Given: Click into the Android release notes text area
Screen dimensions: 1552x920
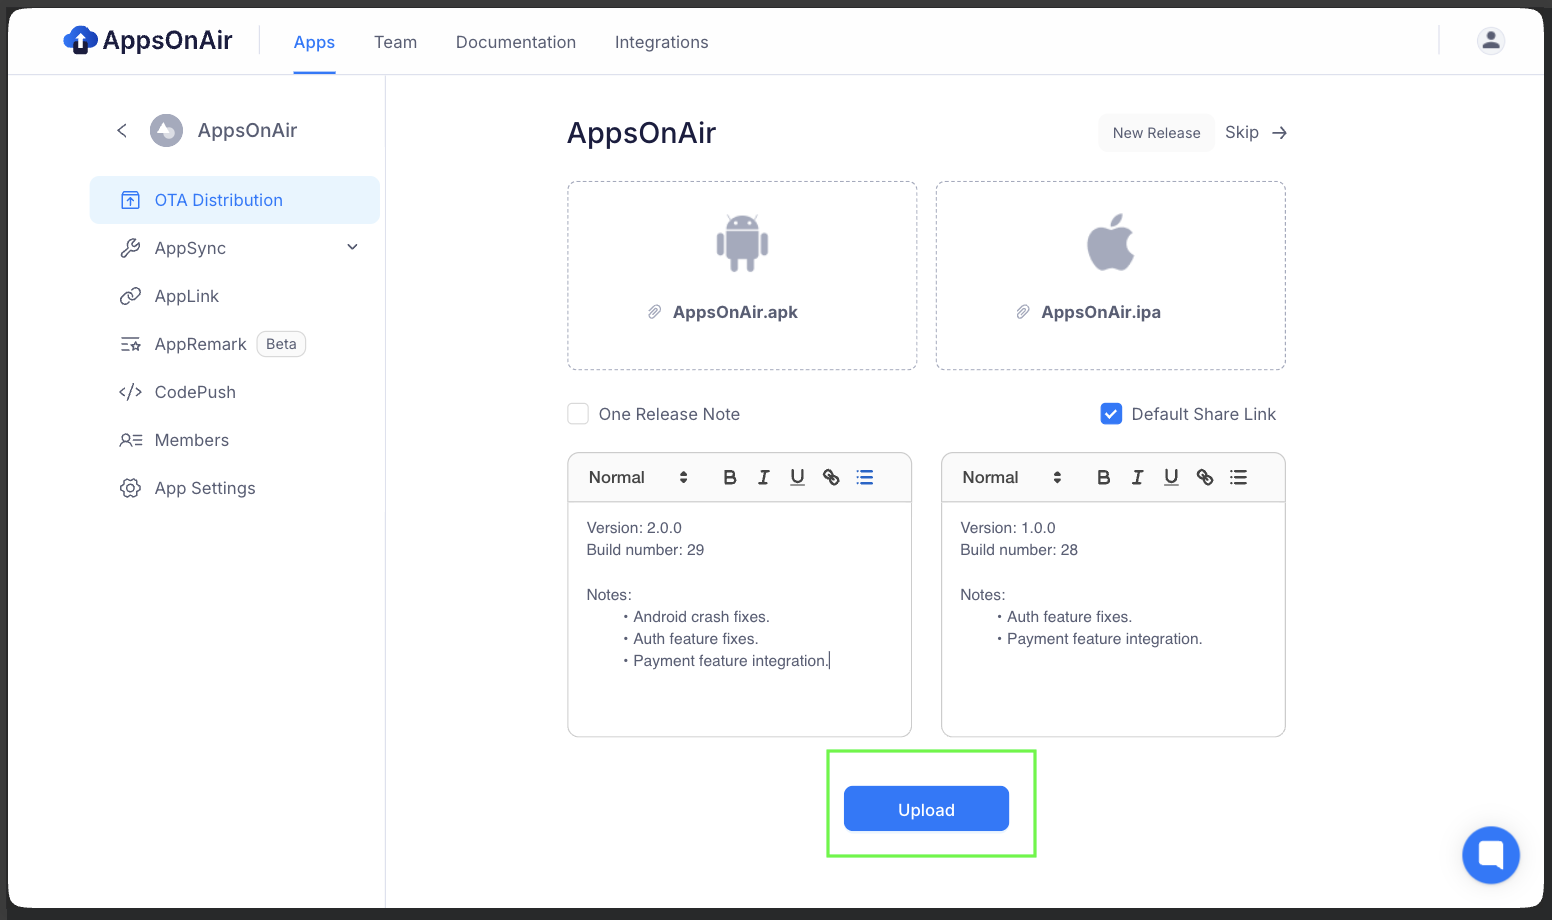Looking at the screenshot, I should pos(739,619).
